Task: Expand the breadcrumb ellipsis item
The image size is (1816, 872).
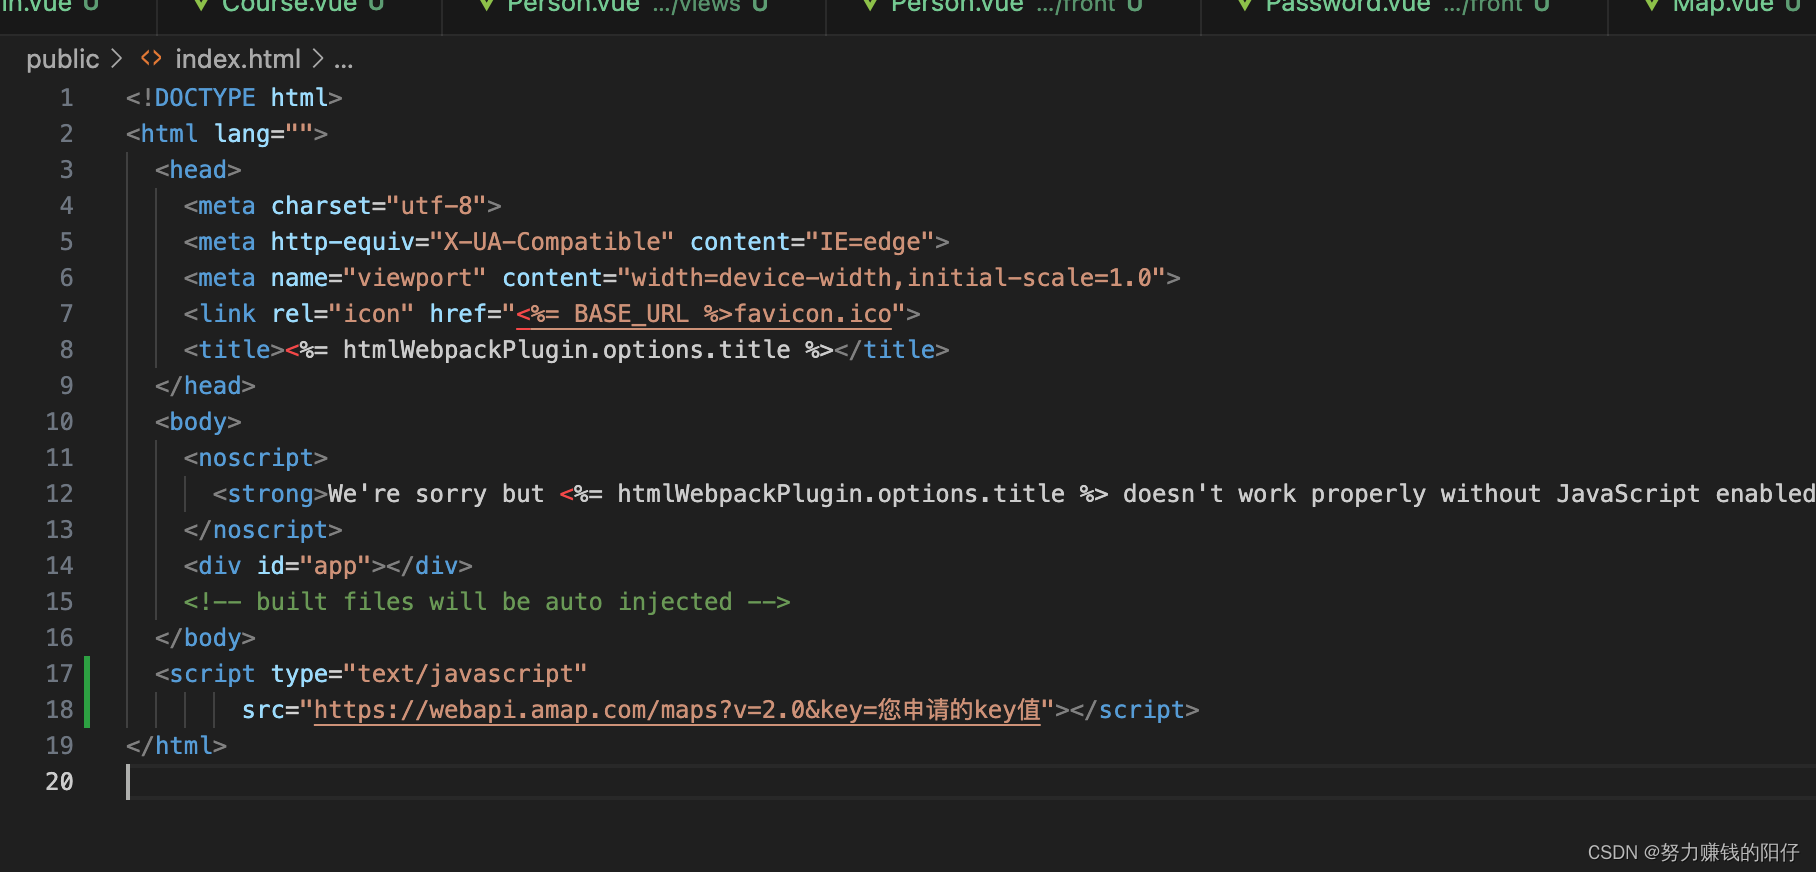Action: 343,61
